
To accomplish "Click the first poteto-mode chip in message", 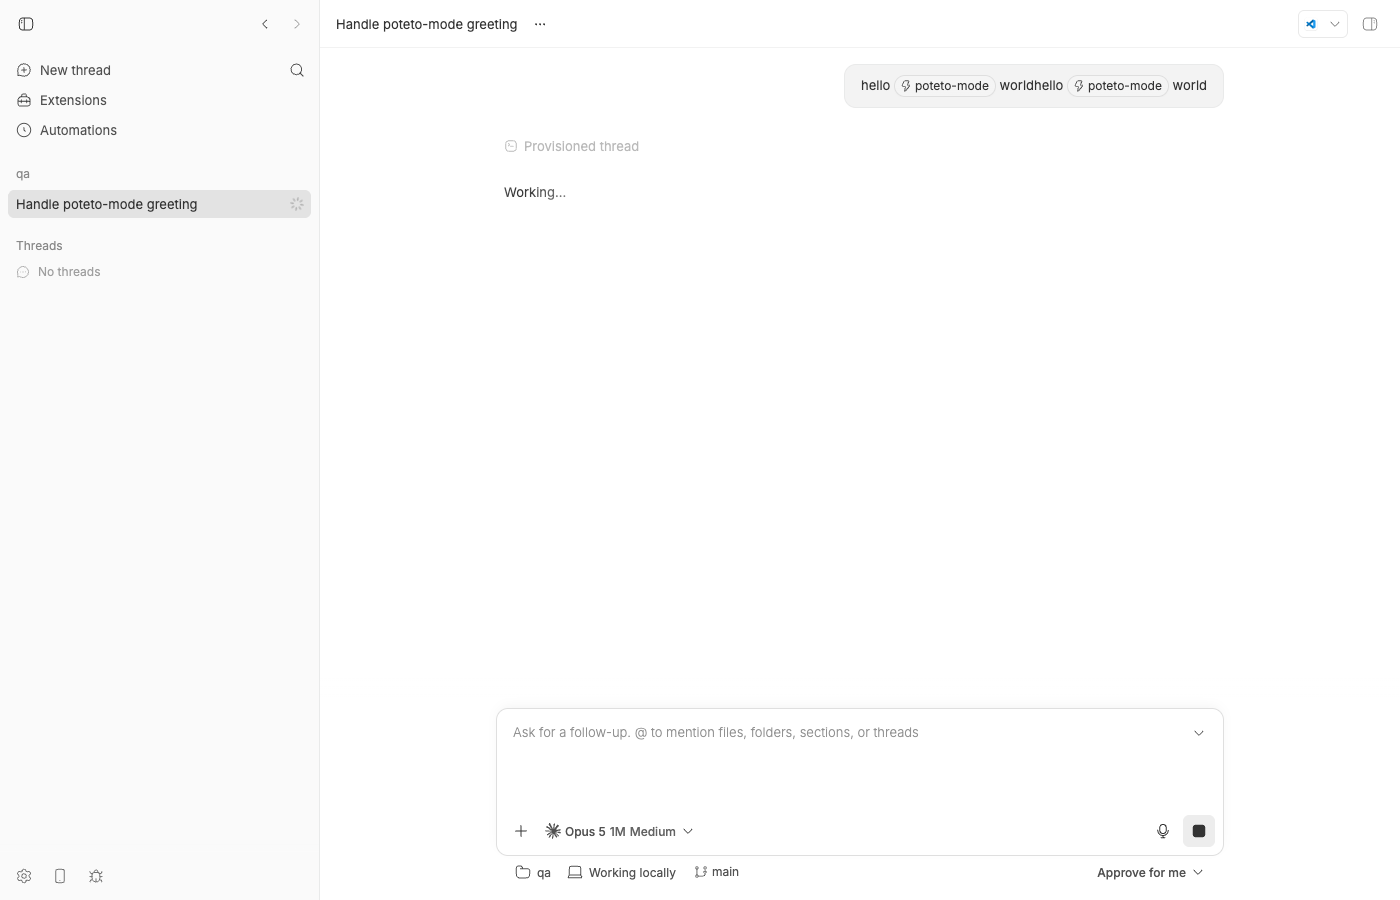I will (944, 86).
